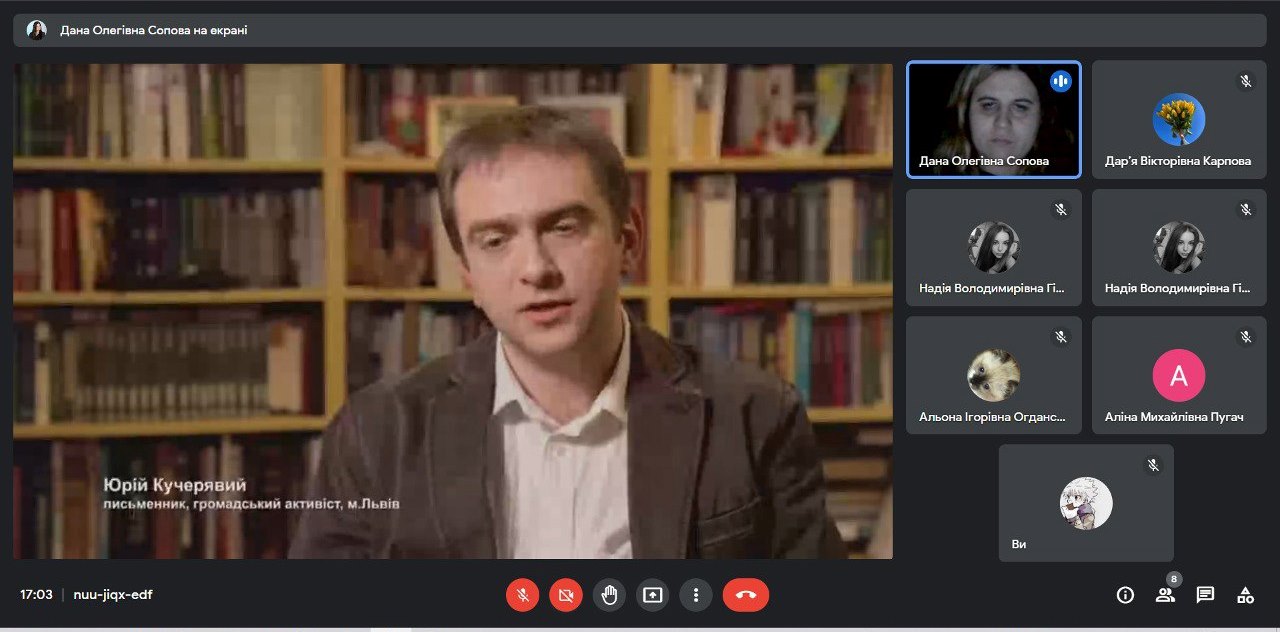
Task: Click your own anime avatar in Ви tile
Action: pos(1086,503)
